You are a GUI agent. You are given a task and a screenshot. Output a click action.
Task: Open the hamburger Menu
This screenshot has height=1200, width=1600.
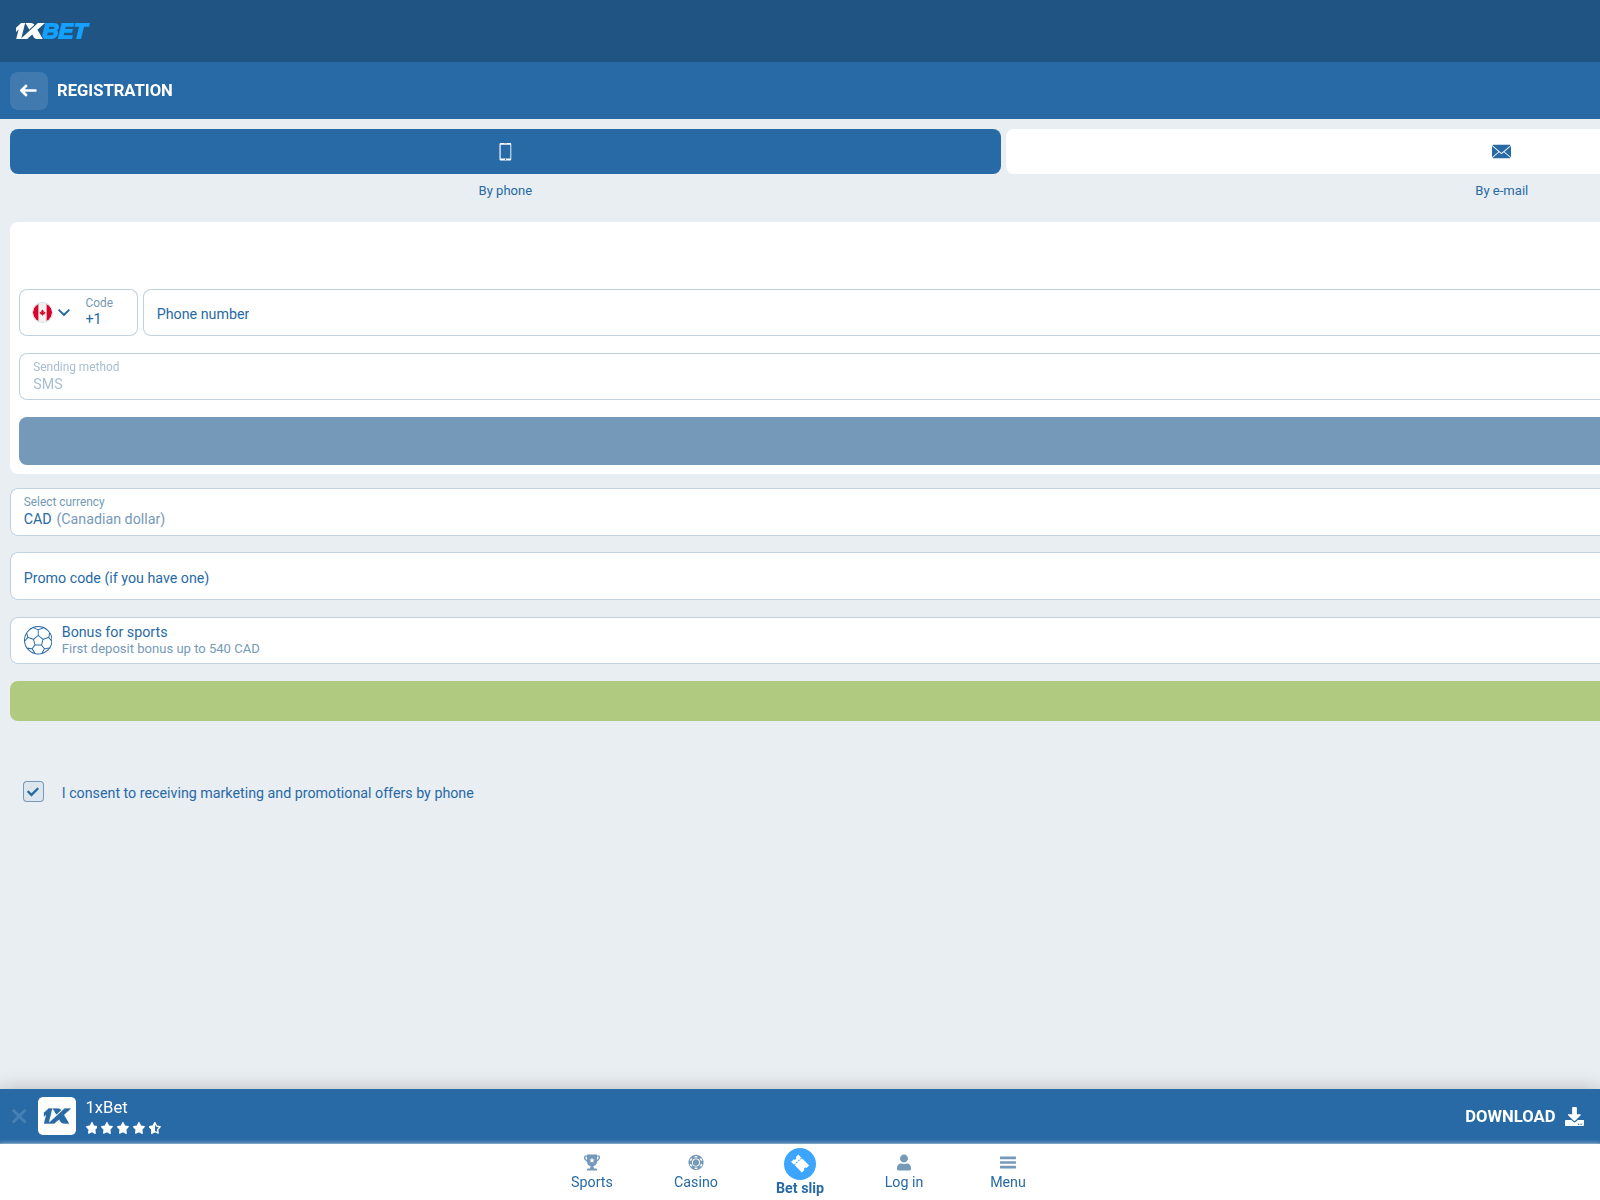[x=1008, y=1171]
